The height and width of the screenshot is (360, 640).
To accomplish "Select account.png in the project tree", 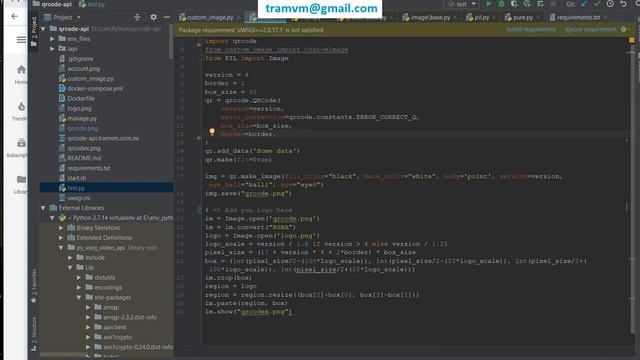I will coord(80,69).
